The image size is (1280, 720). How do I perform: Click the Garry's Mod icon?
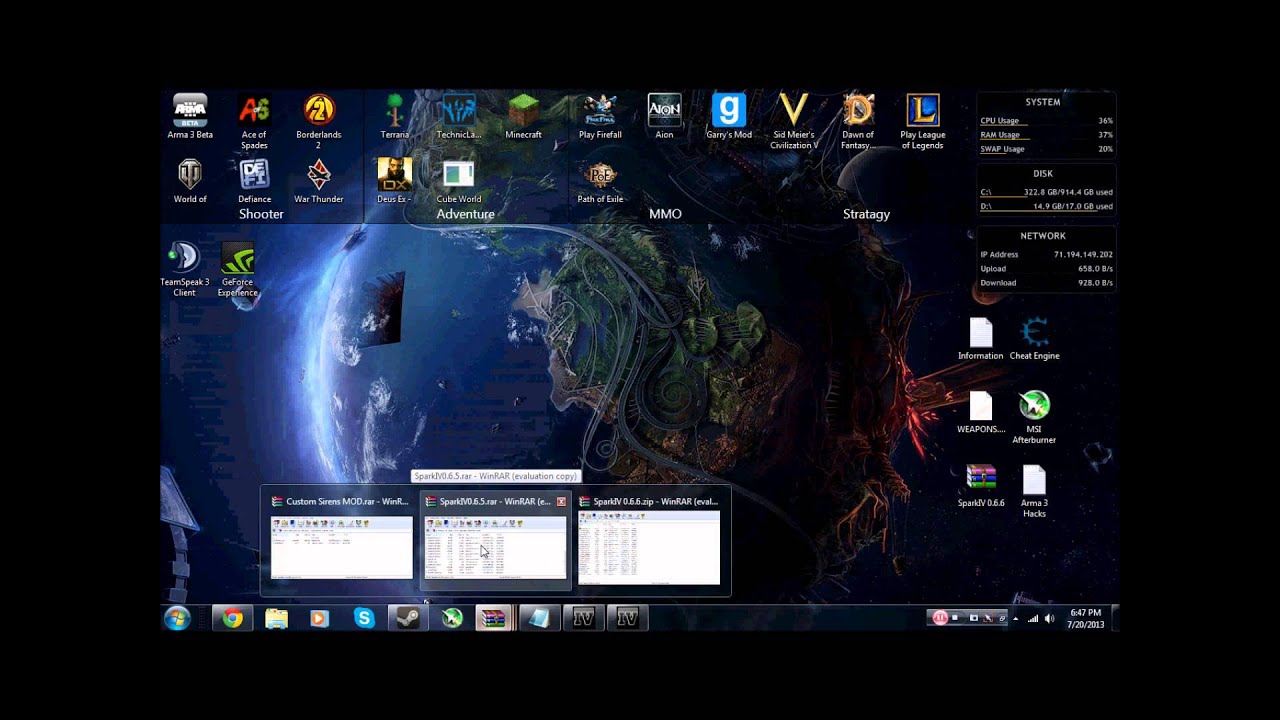pyautogui.click(x=729, y=117)
